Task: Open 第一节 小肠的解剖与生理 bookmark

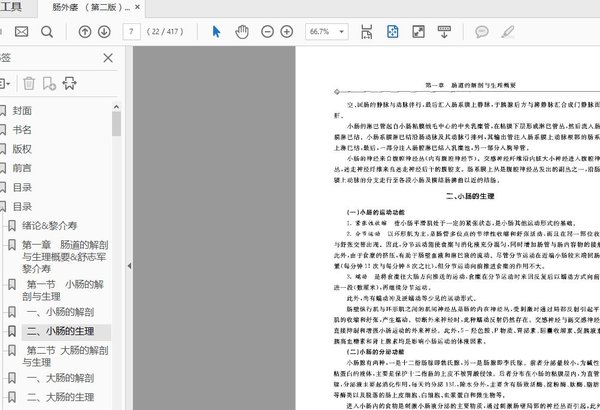Action: 63,290
